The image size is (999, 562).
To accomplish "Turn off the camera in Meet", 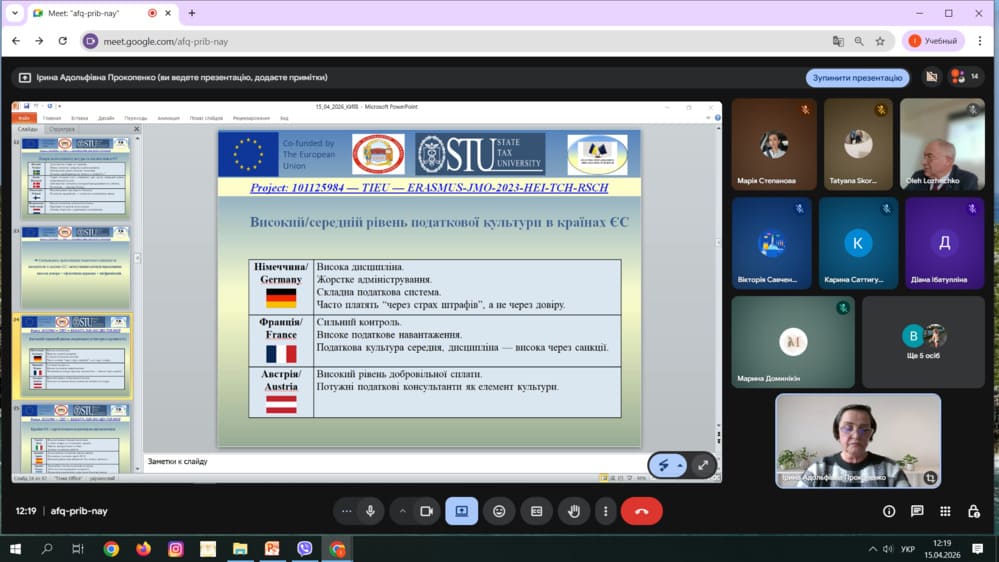I will point(426,511).
